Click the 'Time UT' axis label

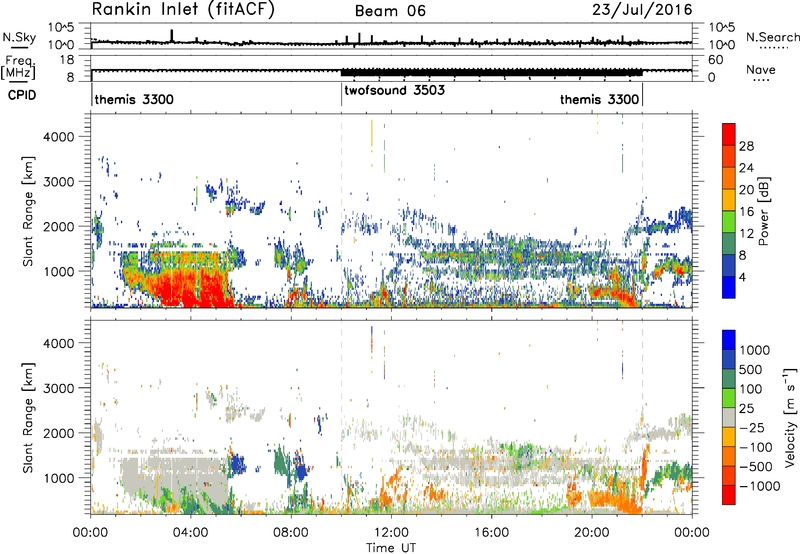pos(391,548)
